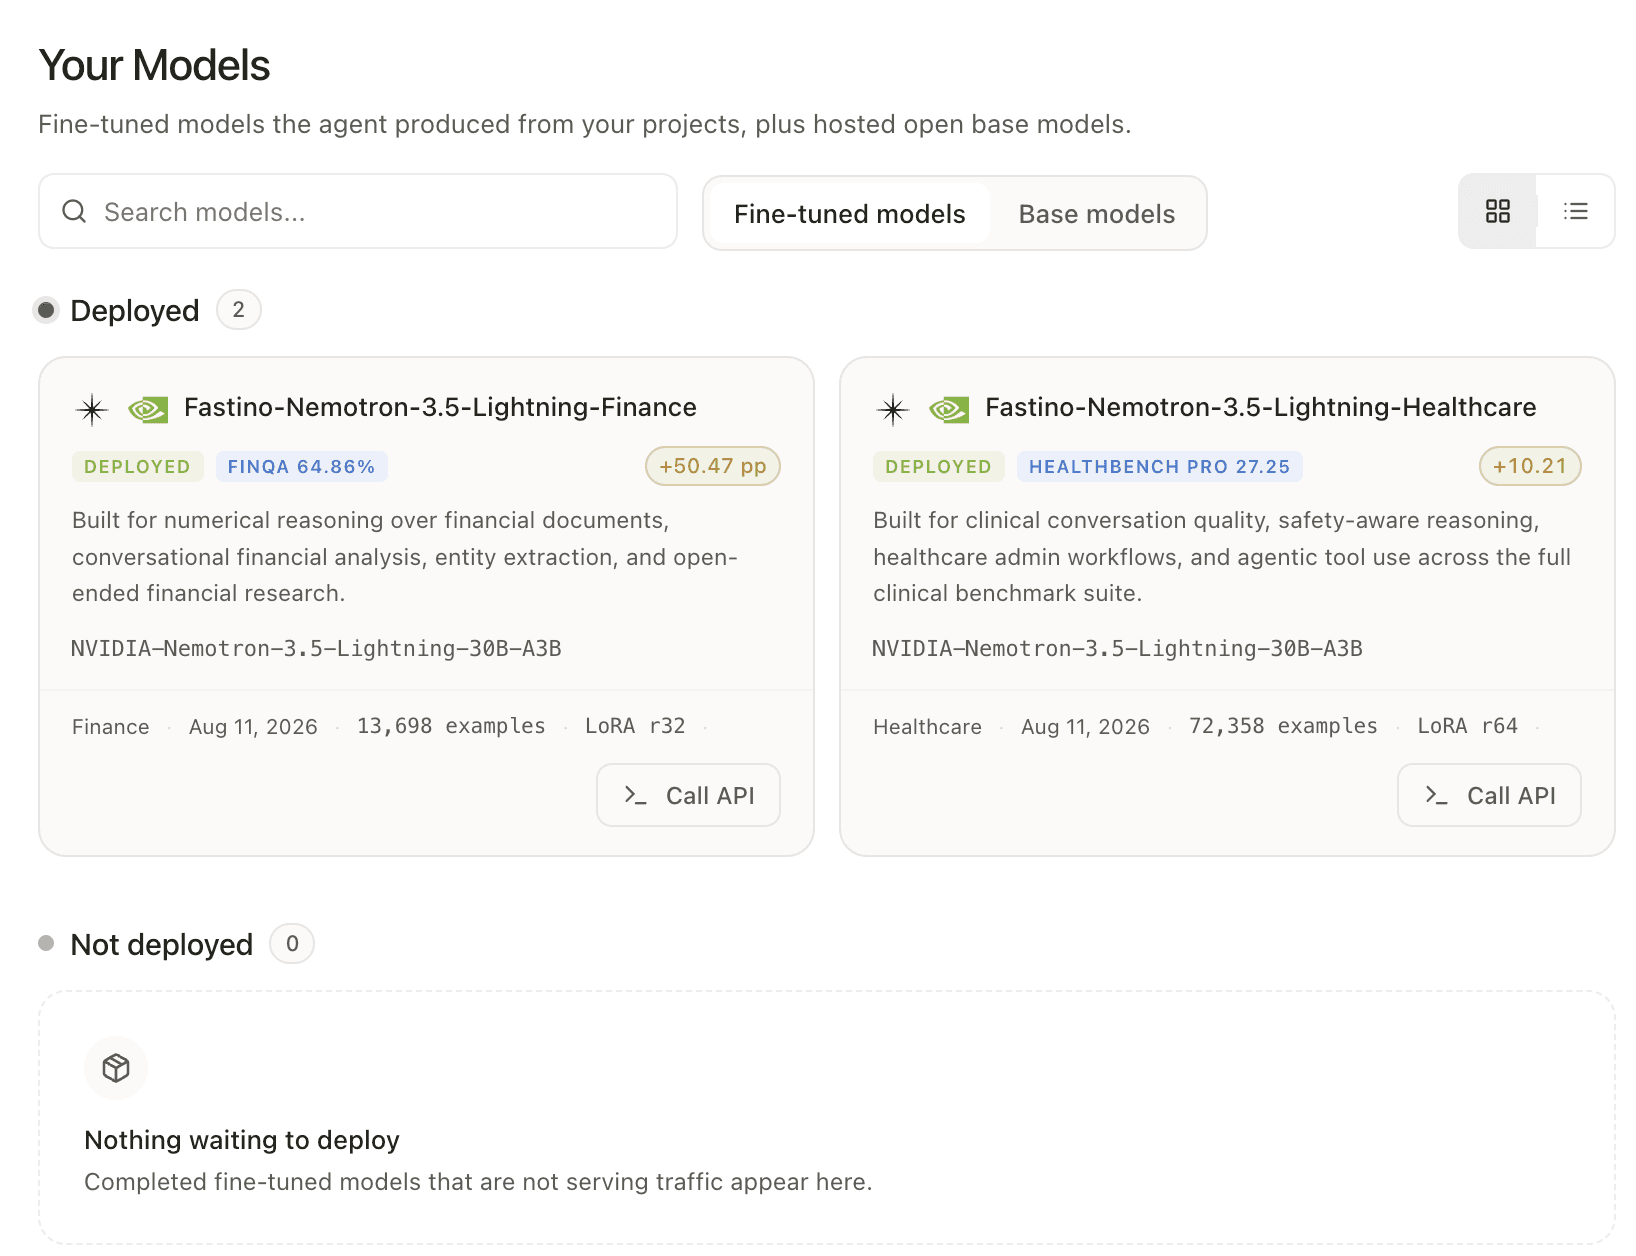Image resolution: width=1636 pixels, height=1256 pixels.
Task: Switch to list view layout
Action: point(1576,211)
